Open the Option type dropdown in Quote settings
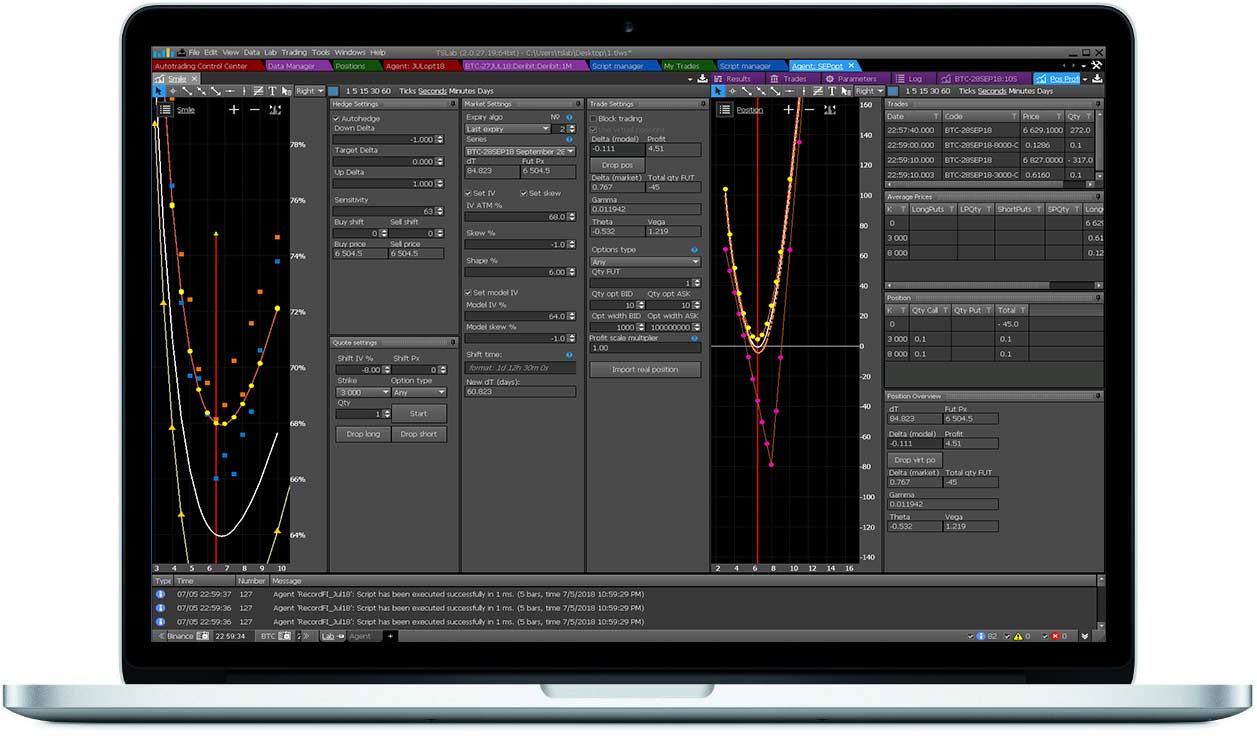This screenshot has height=736, width=1257. coord(419,393)
